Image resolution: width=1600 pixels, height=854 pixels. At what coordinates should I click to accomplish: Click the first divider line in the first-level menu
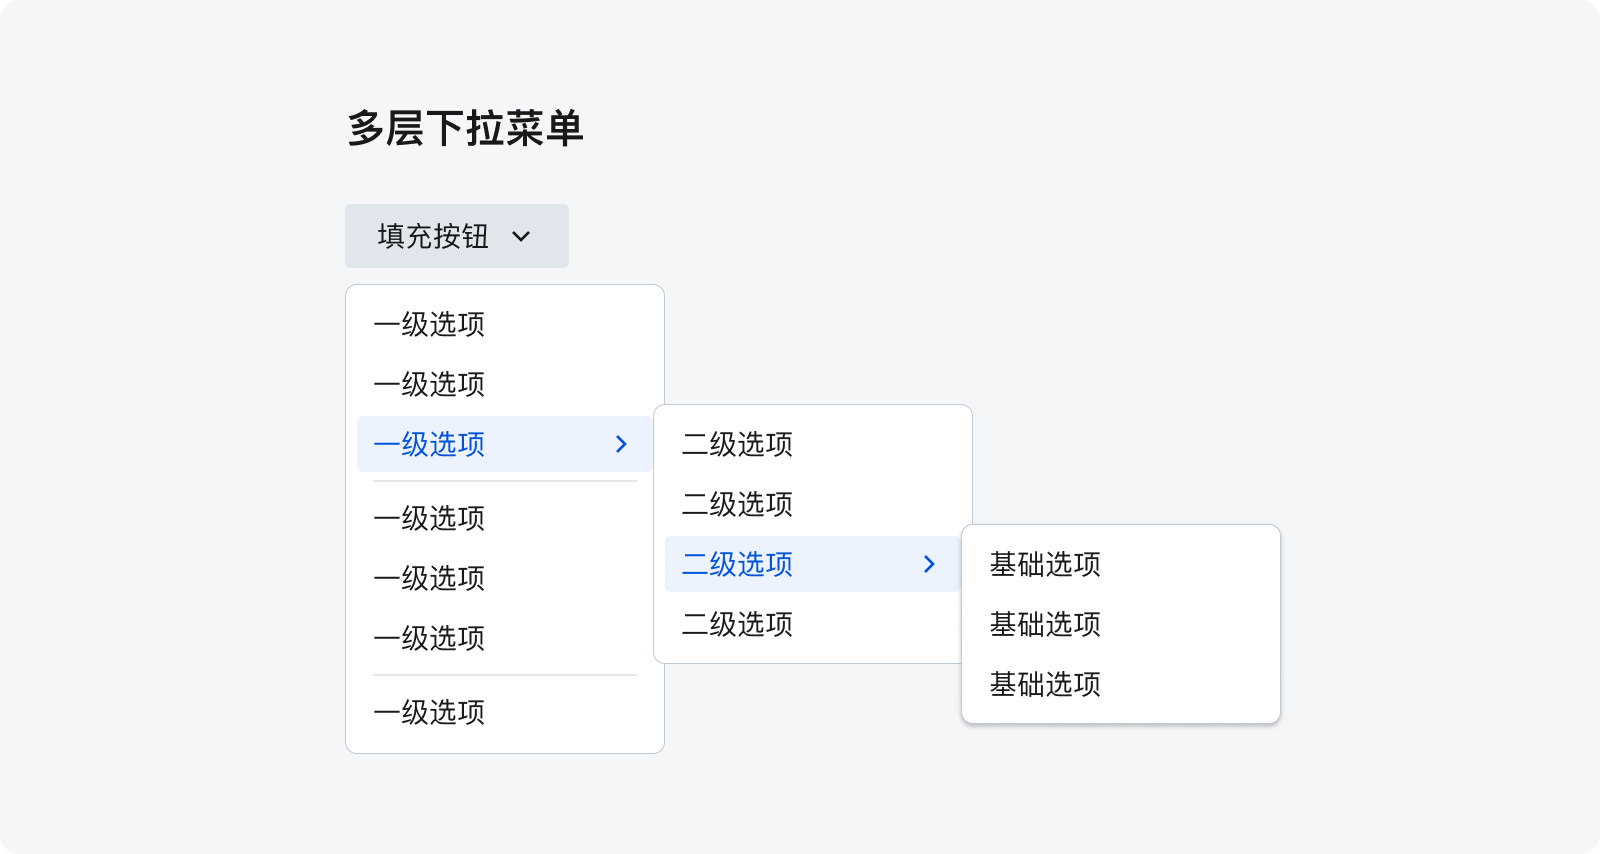pos(505,481)
